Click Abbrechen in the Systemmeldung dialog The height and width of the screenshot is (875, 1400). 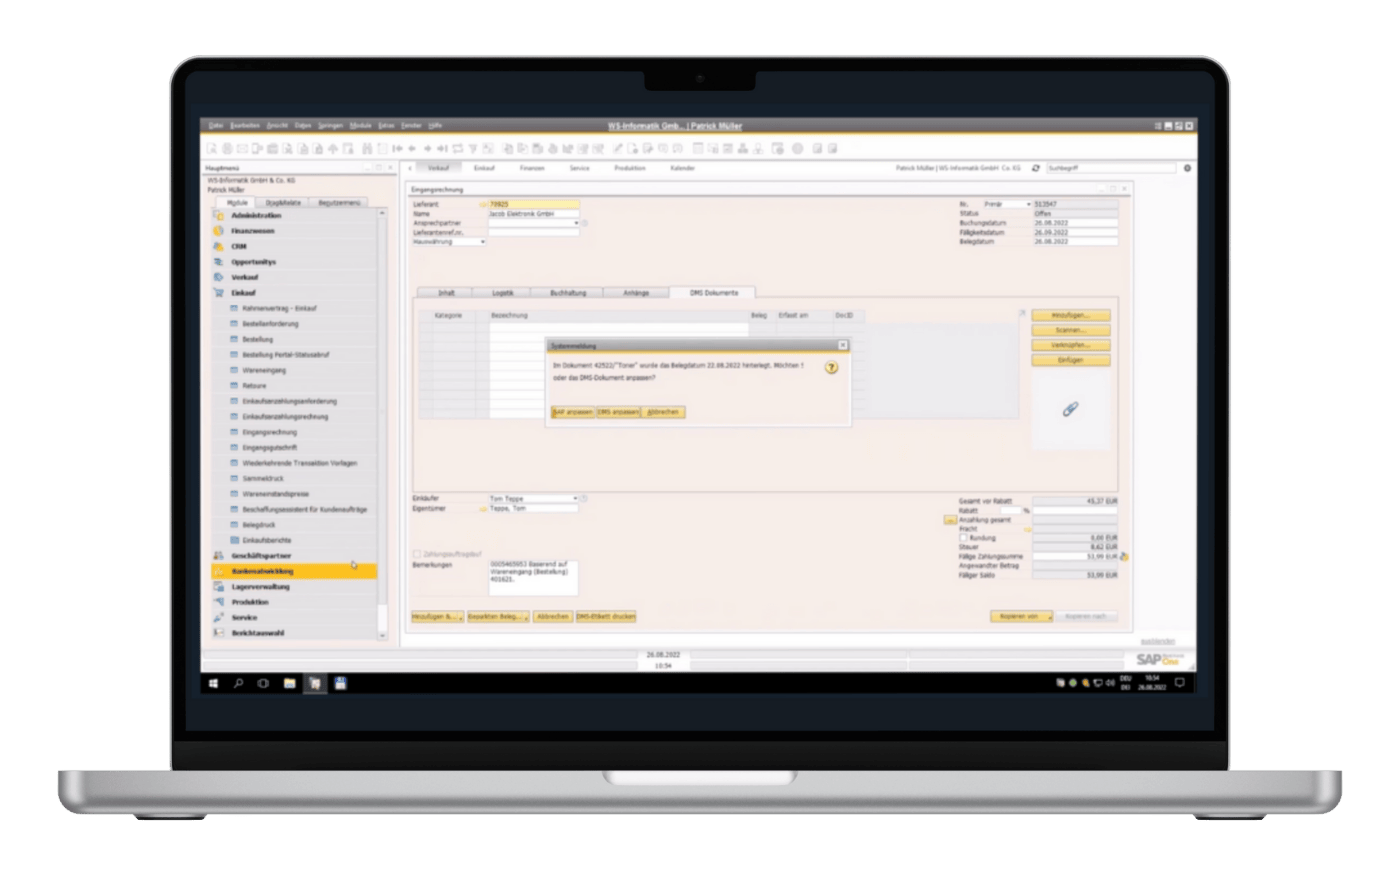(x=663, y=412)
